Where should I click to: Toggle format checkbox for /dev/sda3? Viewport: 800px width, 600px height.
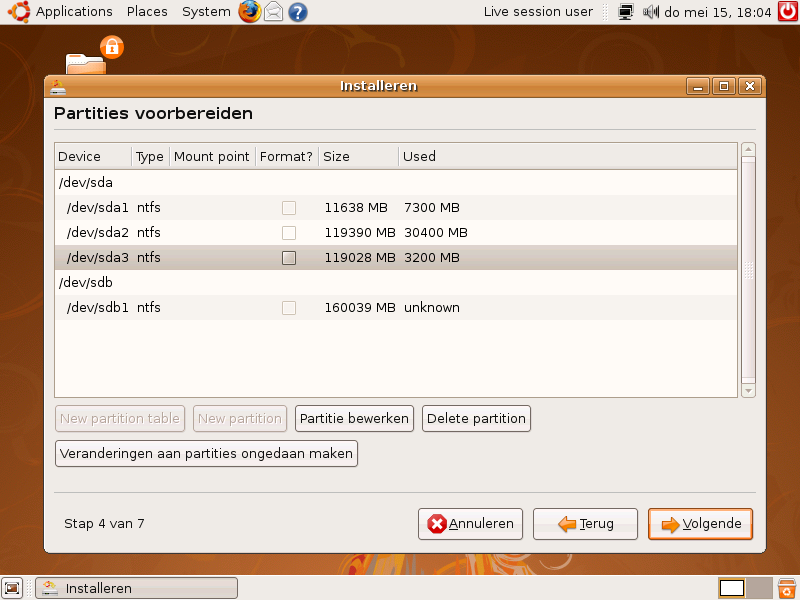(289, 258)
